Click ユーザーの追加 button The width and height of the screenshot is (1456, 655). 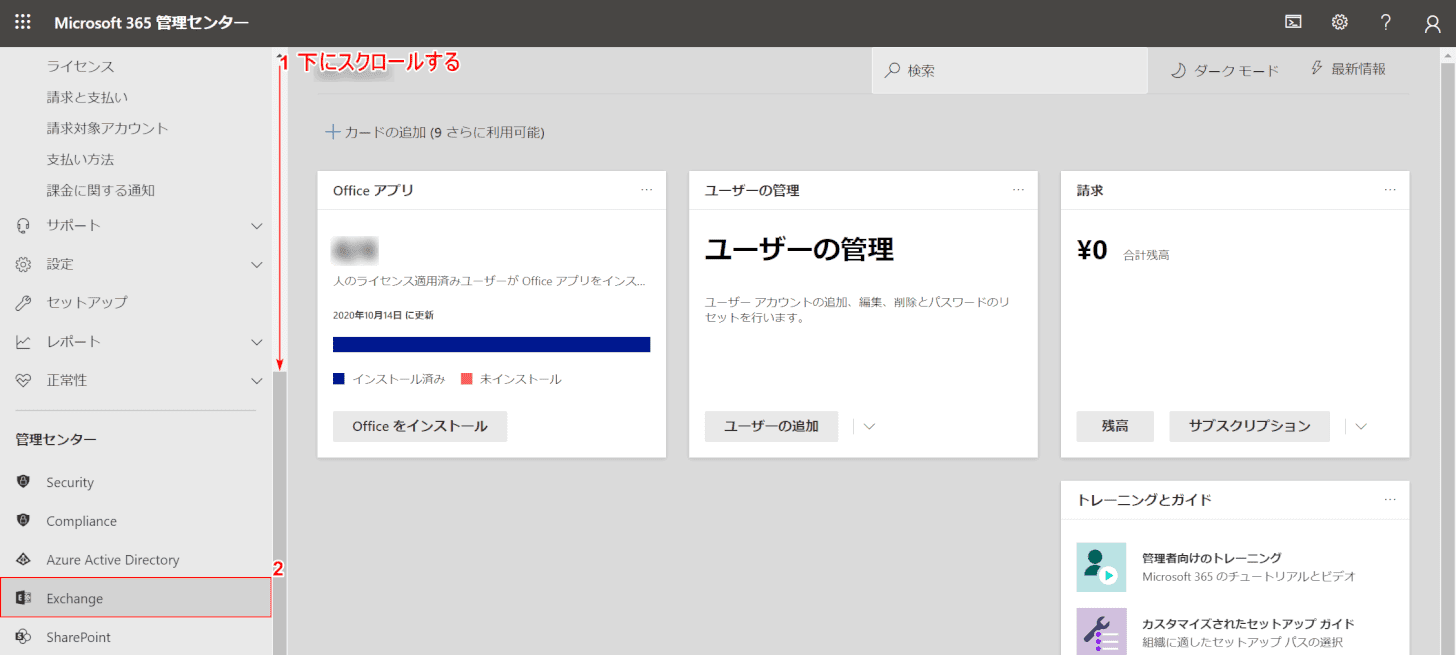[x=771, y=426]
